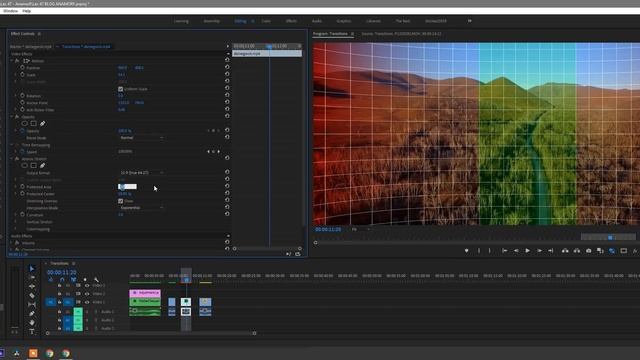Create ellipse mask under Anamorphic Stretch effect
Screen dimensions: 640x360
click(x=24, y=165)
